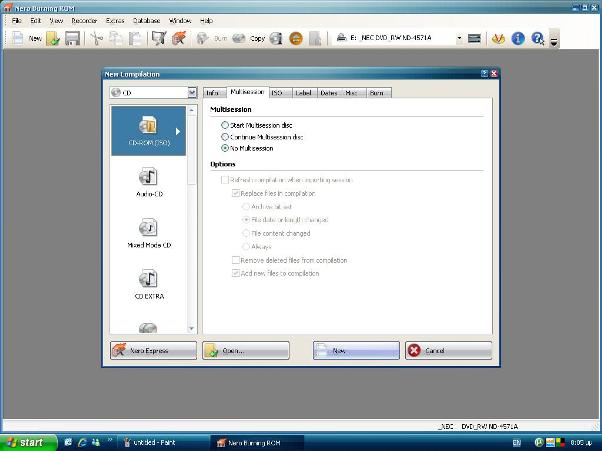Toggle Refresh compilation when importing session checkbox
This screenshot has width=602, height=451.
(225, 180)
